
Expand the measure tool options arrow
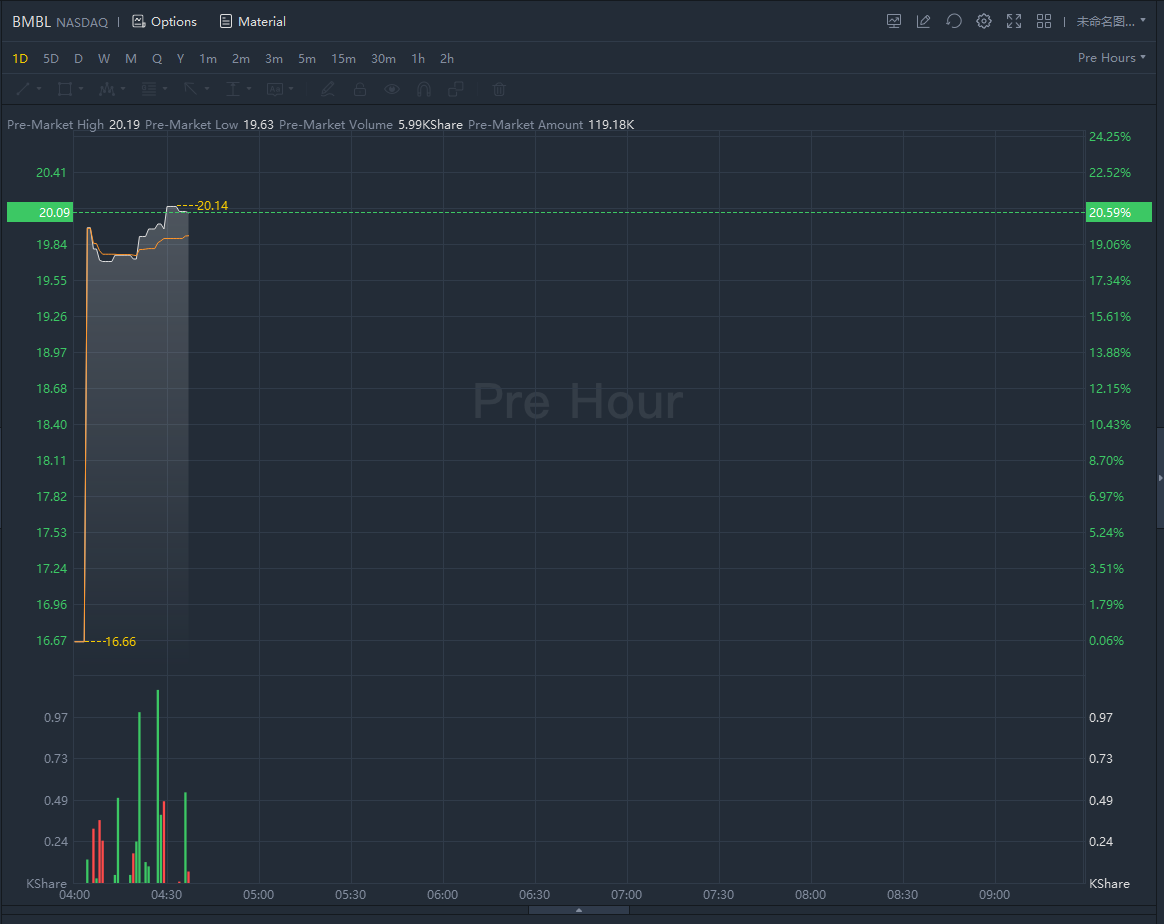point(249,89)
